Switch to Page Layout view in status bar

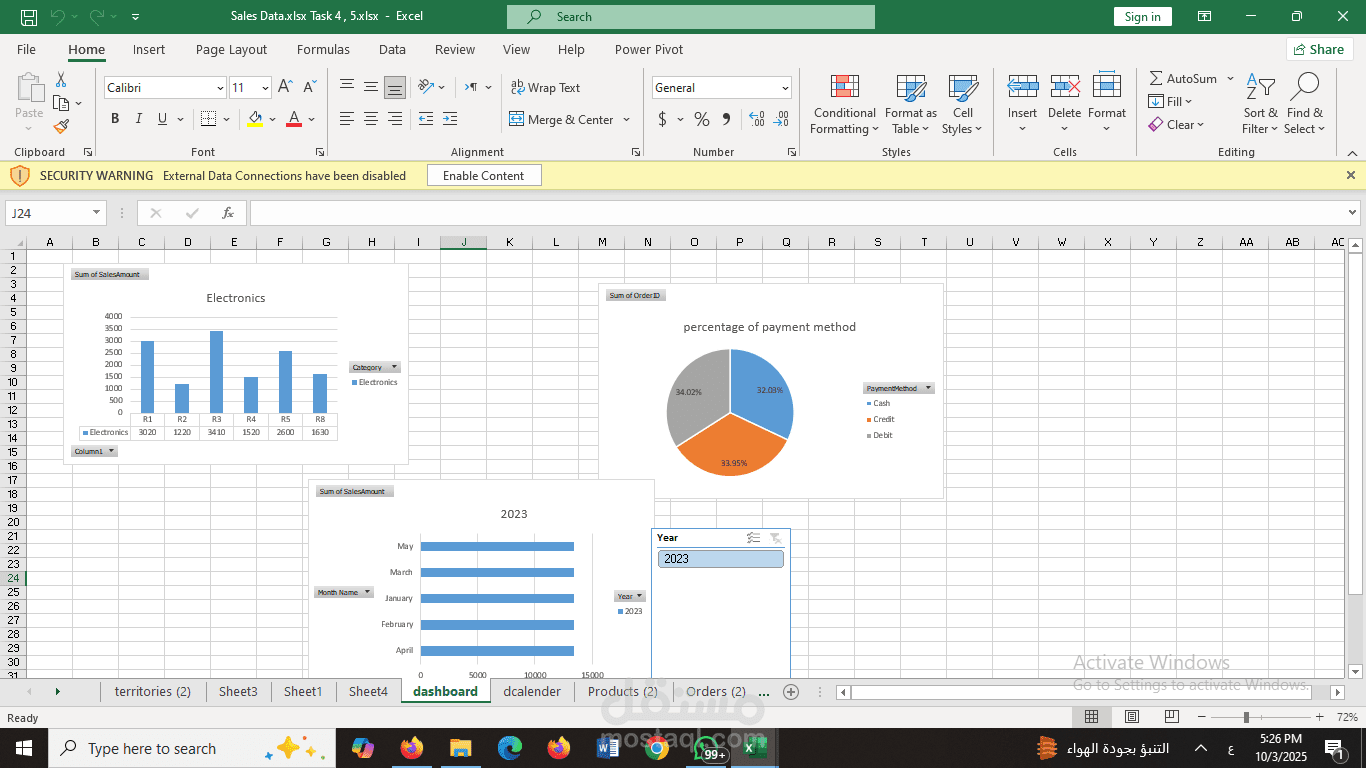1132,717
